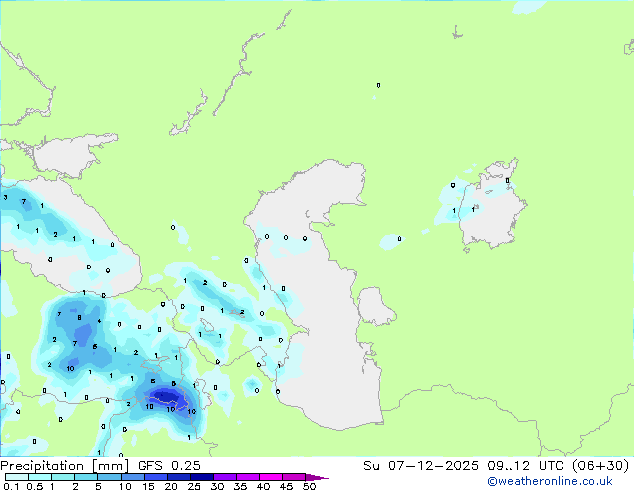Click the '(06+30)' forecast run text
Screen dimensions: 634x490
pyautogui.click(x=600, y=466)
